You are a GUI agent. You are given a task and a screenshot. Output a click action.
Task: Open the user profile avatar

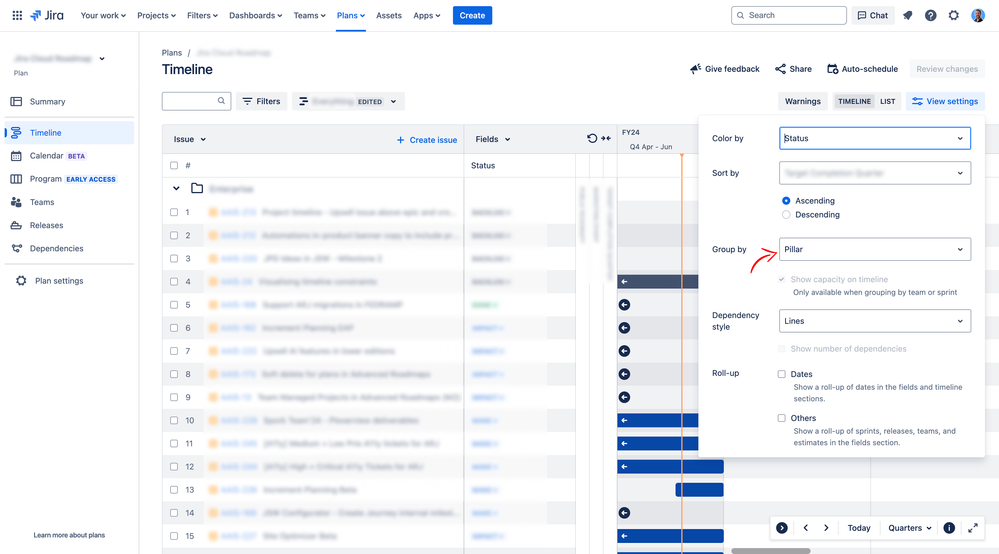(978, 15)
